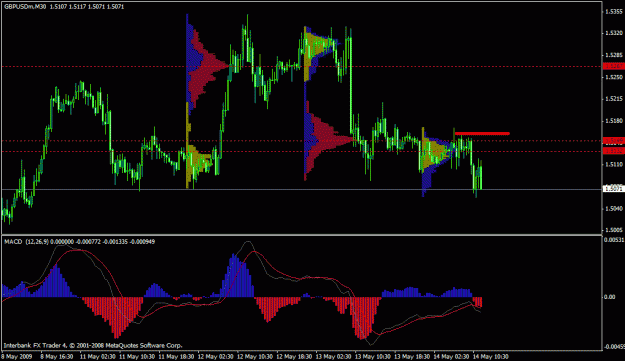The height and width of the screenshot is (361, 625).
Task: Click the 13 May 10:30 time label
Action: [373, 356]
